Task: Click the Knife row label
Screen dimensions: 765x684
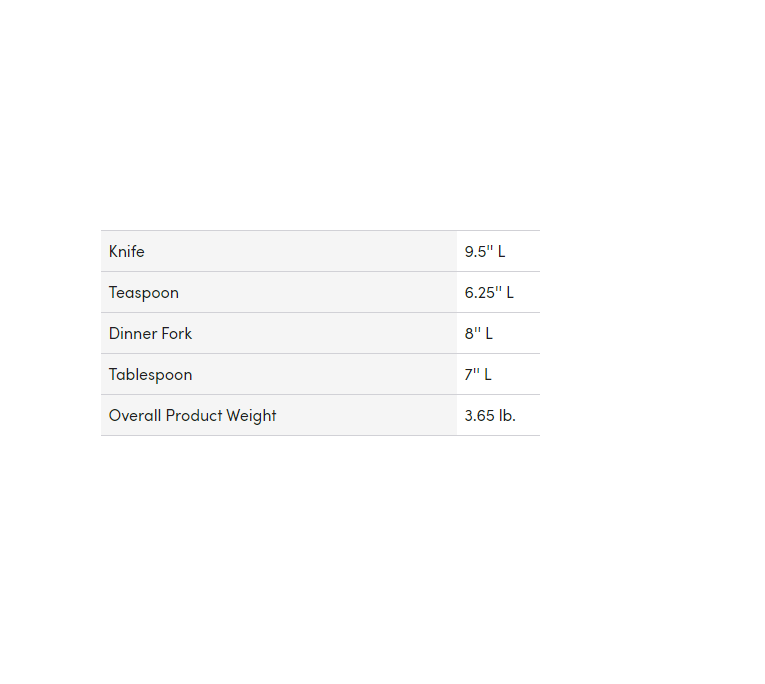Action: (x=127, y=251)
